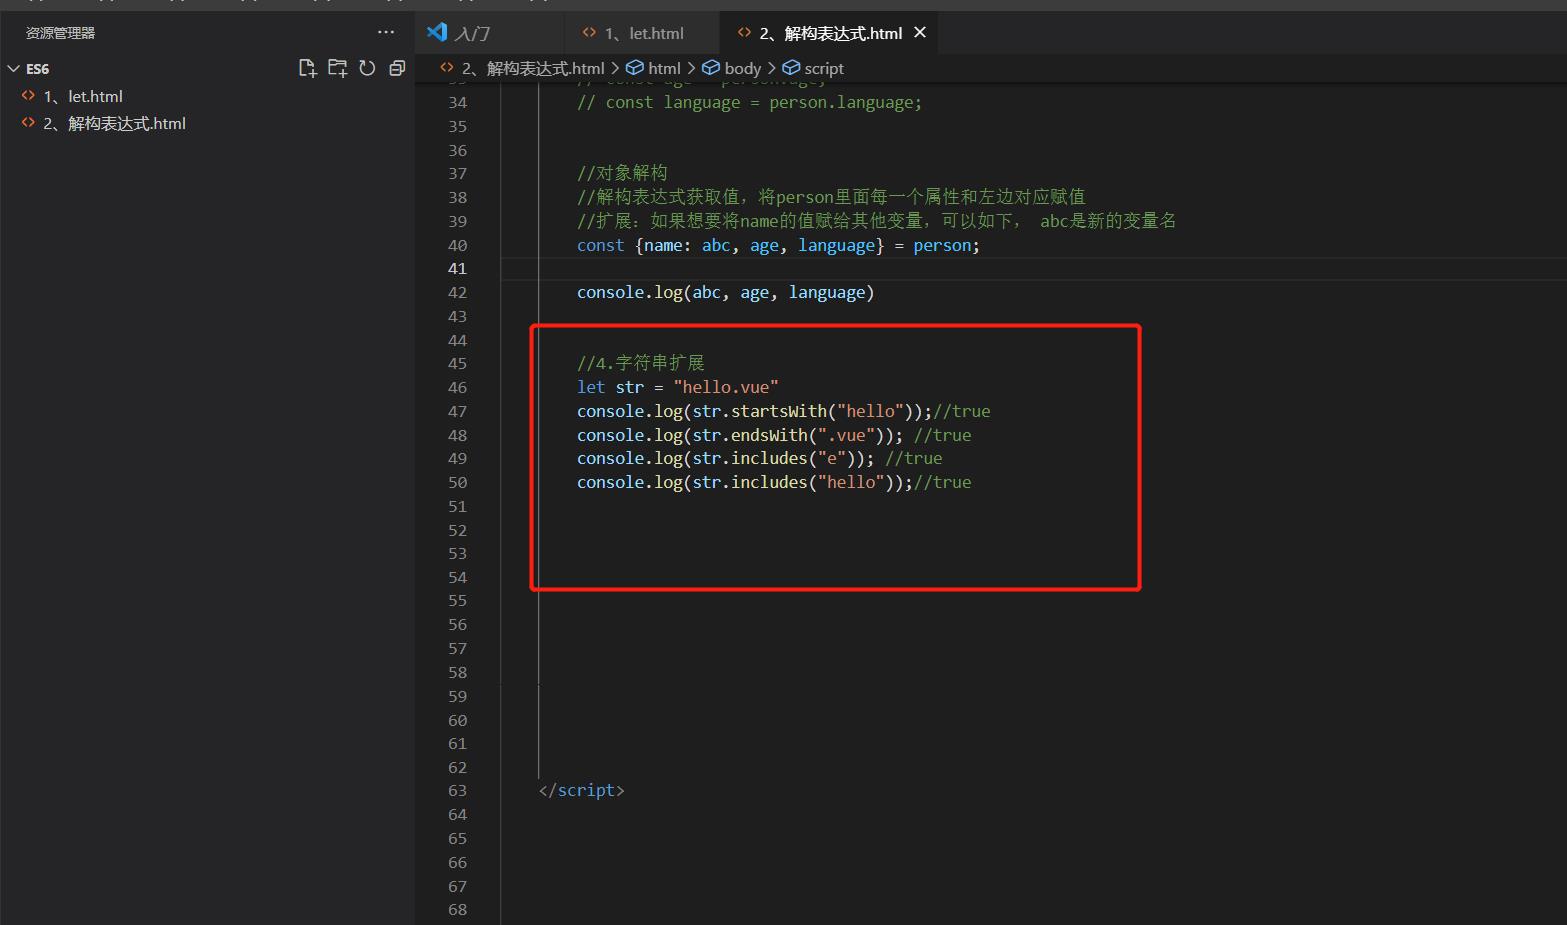The width and height of the screenshot is (1567, 925).
Task: Click the file name breadcrumb 2、解构表达式.html
Action: click(533, 68)
